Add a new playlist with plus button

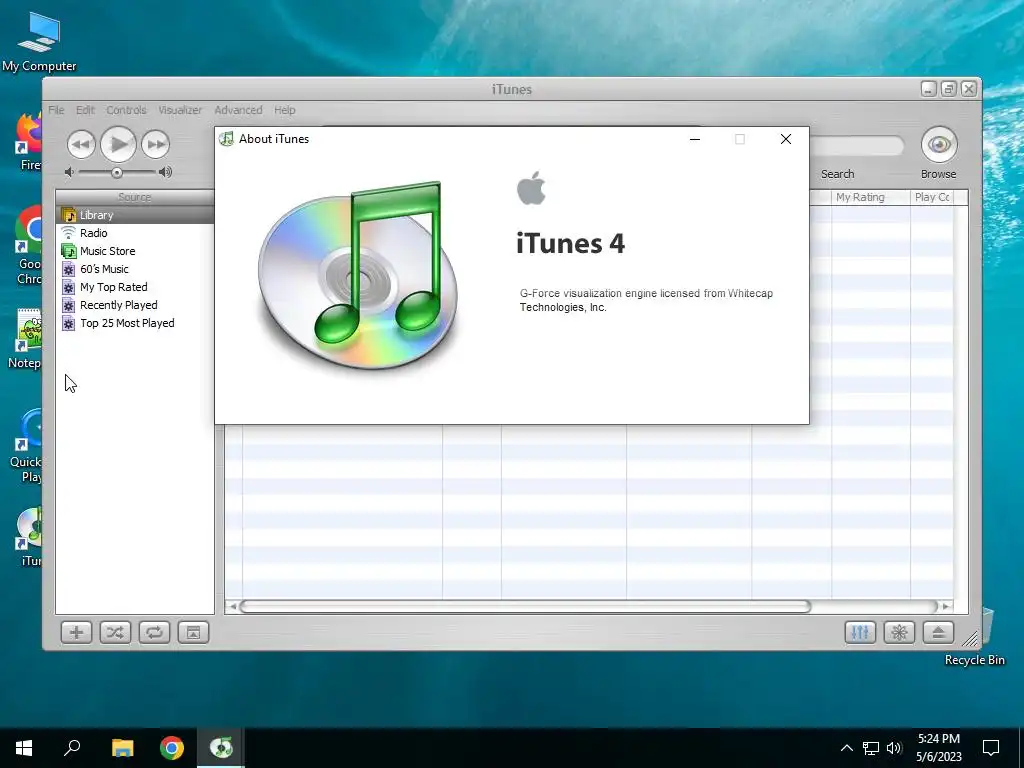tap(76, 632)
